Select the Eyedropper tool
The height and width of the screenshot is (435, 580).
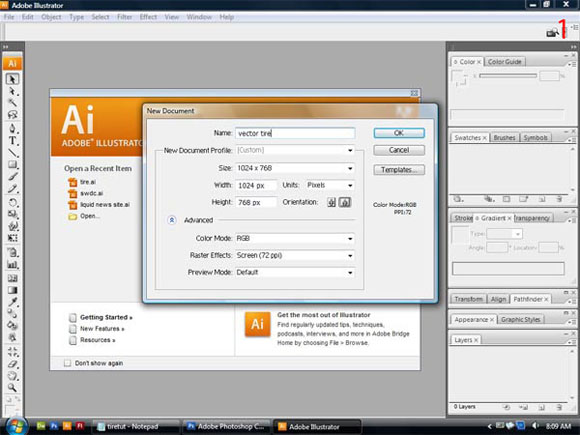tap(12, 302)
